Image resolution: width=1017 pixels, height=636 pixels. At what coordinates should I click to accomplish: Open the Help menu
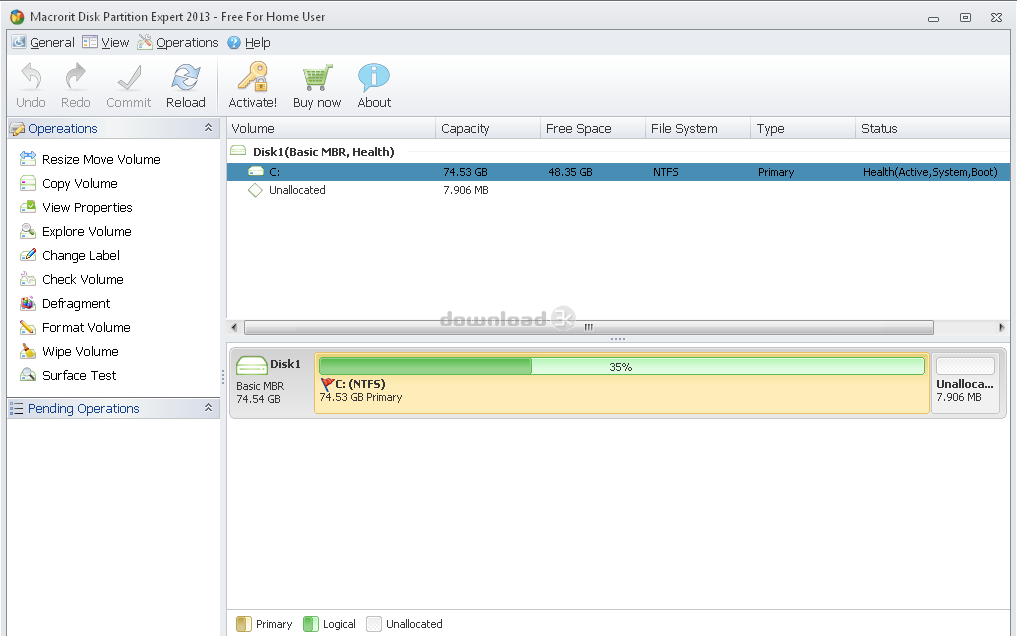249,42
